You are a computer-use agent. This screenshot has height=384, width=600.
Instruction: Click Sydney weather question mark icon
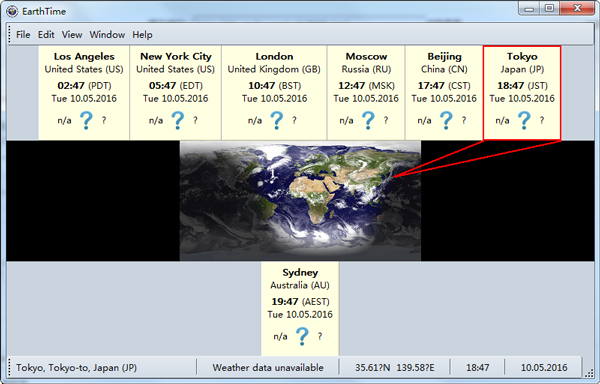pyautogui.click(x=302, y=337)
